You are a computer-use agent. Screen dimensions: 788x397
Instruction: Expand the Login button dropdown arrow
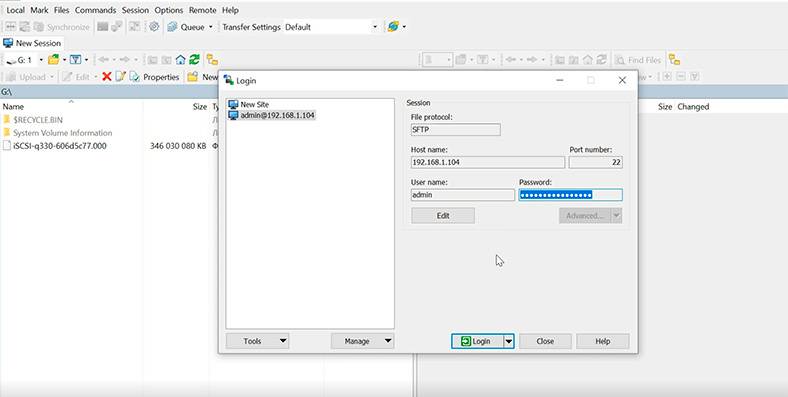509,341
